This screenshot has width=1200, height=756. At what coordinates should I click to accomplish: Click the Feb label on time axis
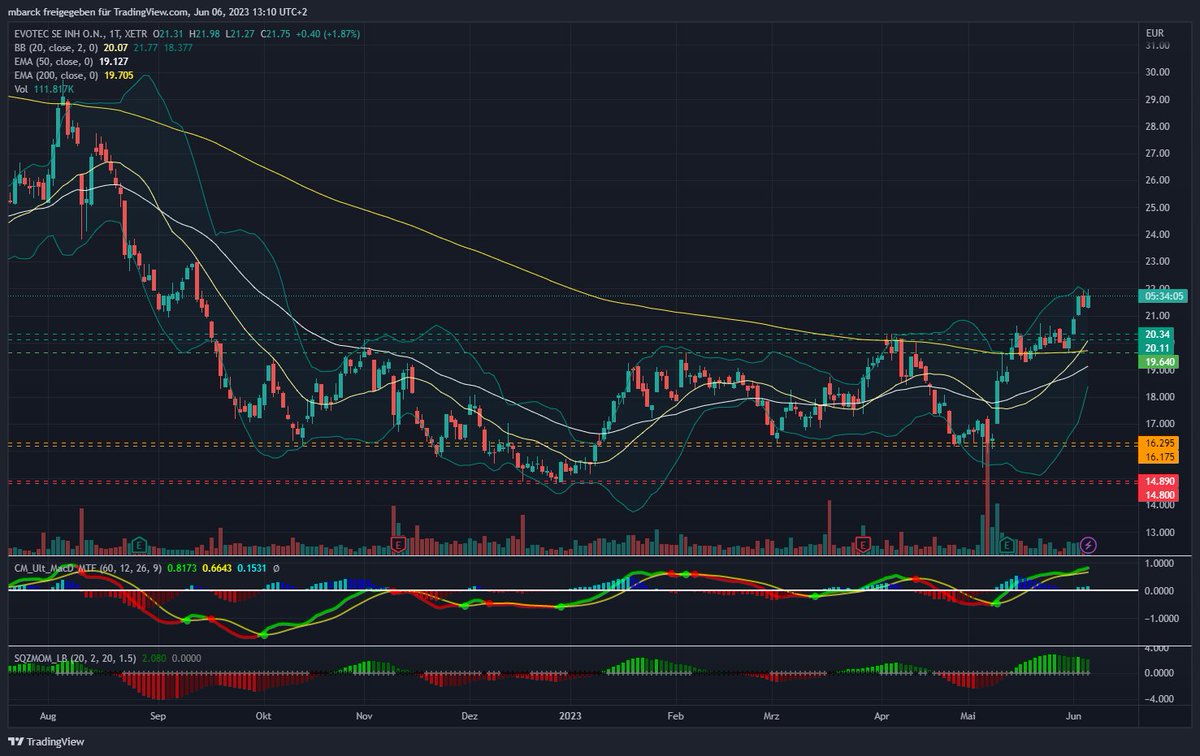(676, 716)
